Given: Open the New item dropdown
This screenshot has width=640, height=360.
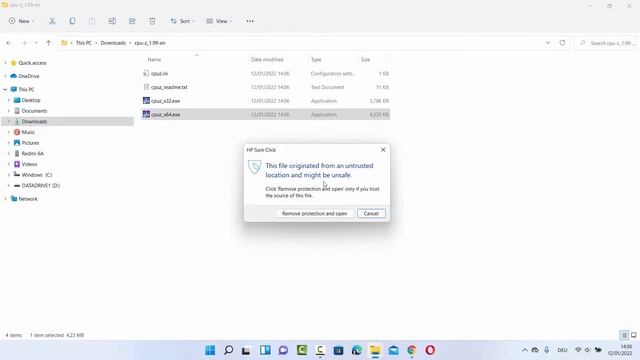Looking at the screenshot, I should click(21, 21).
